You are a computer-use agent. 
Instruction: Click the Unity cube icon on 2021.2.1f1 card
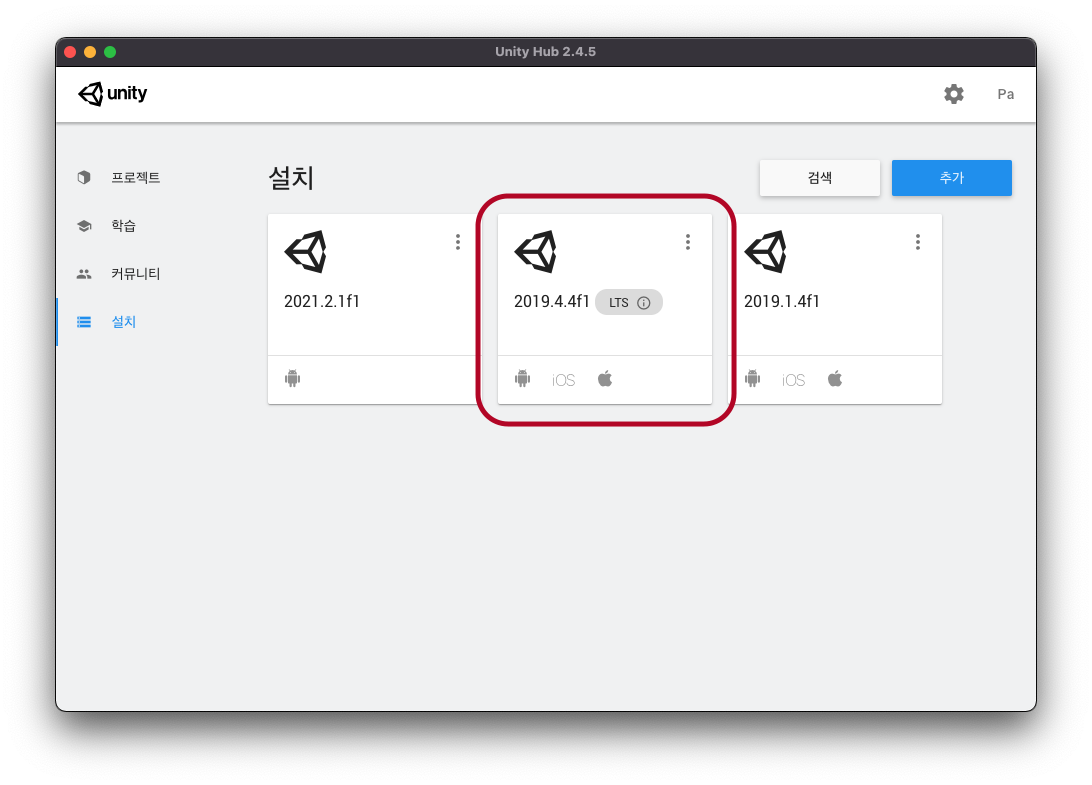[306, 251]
